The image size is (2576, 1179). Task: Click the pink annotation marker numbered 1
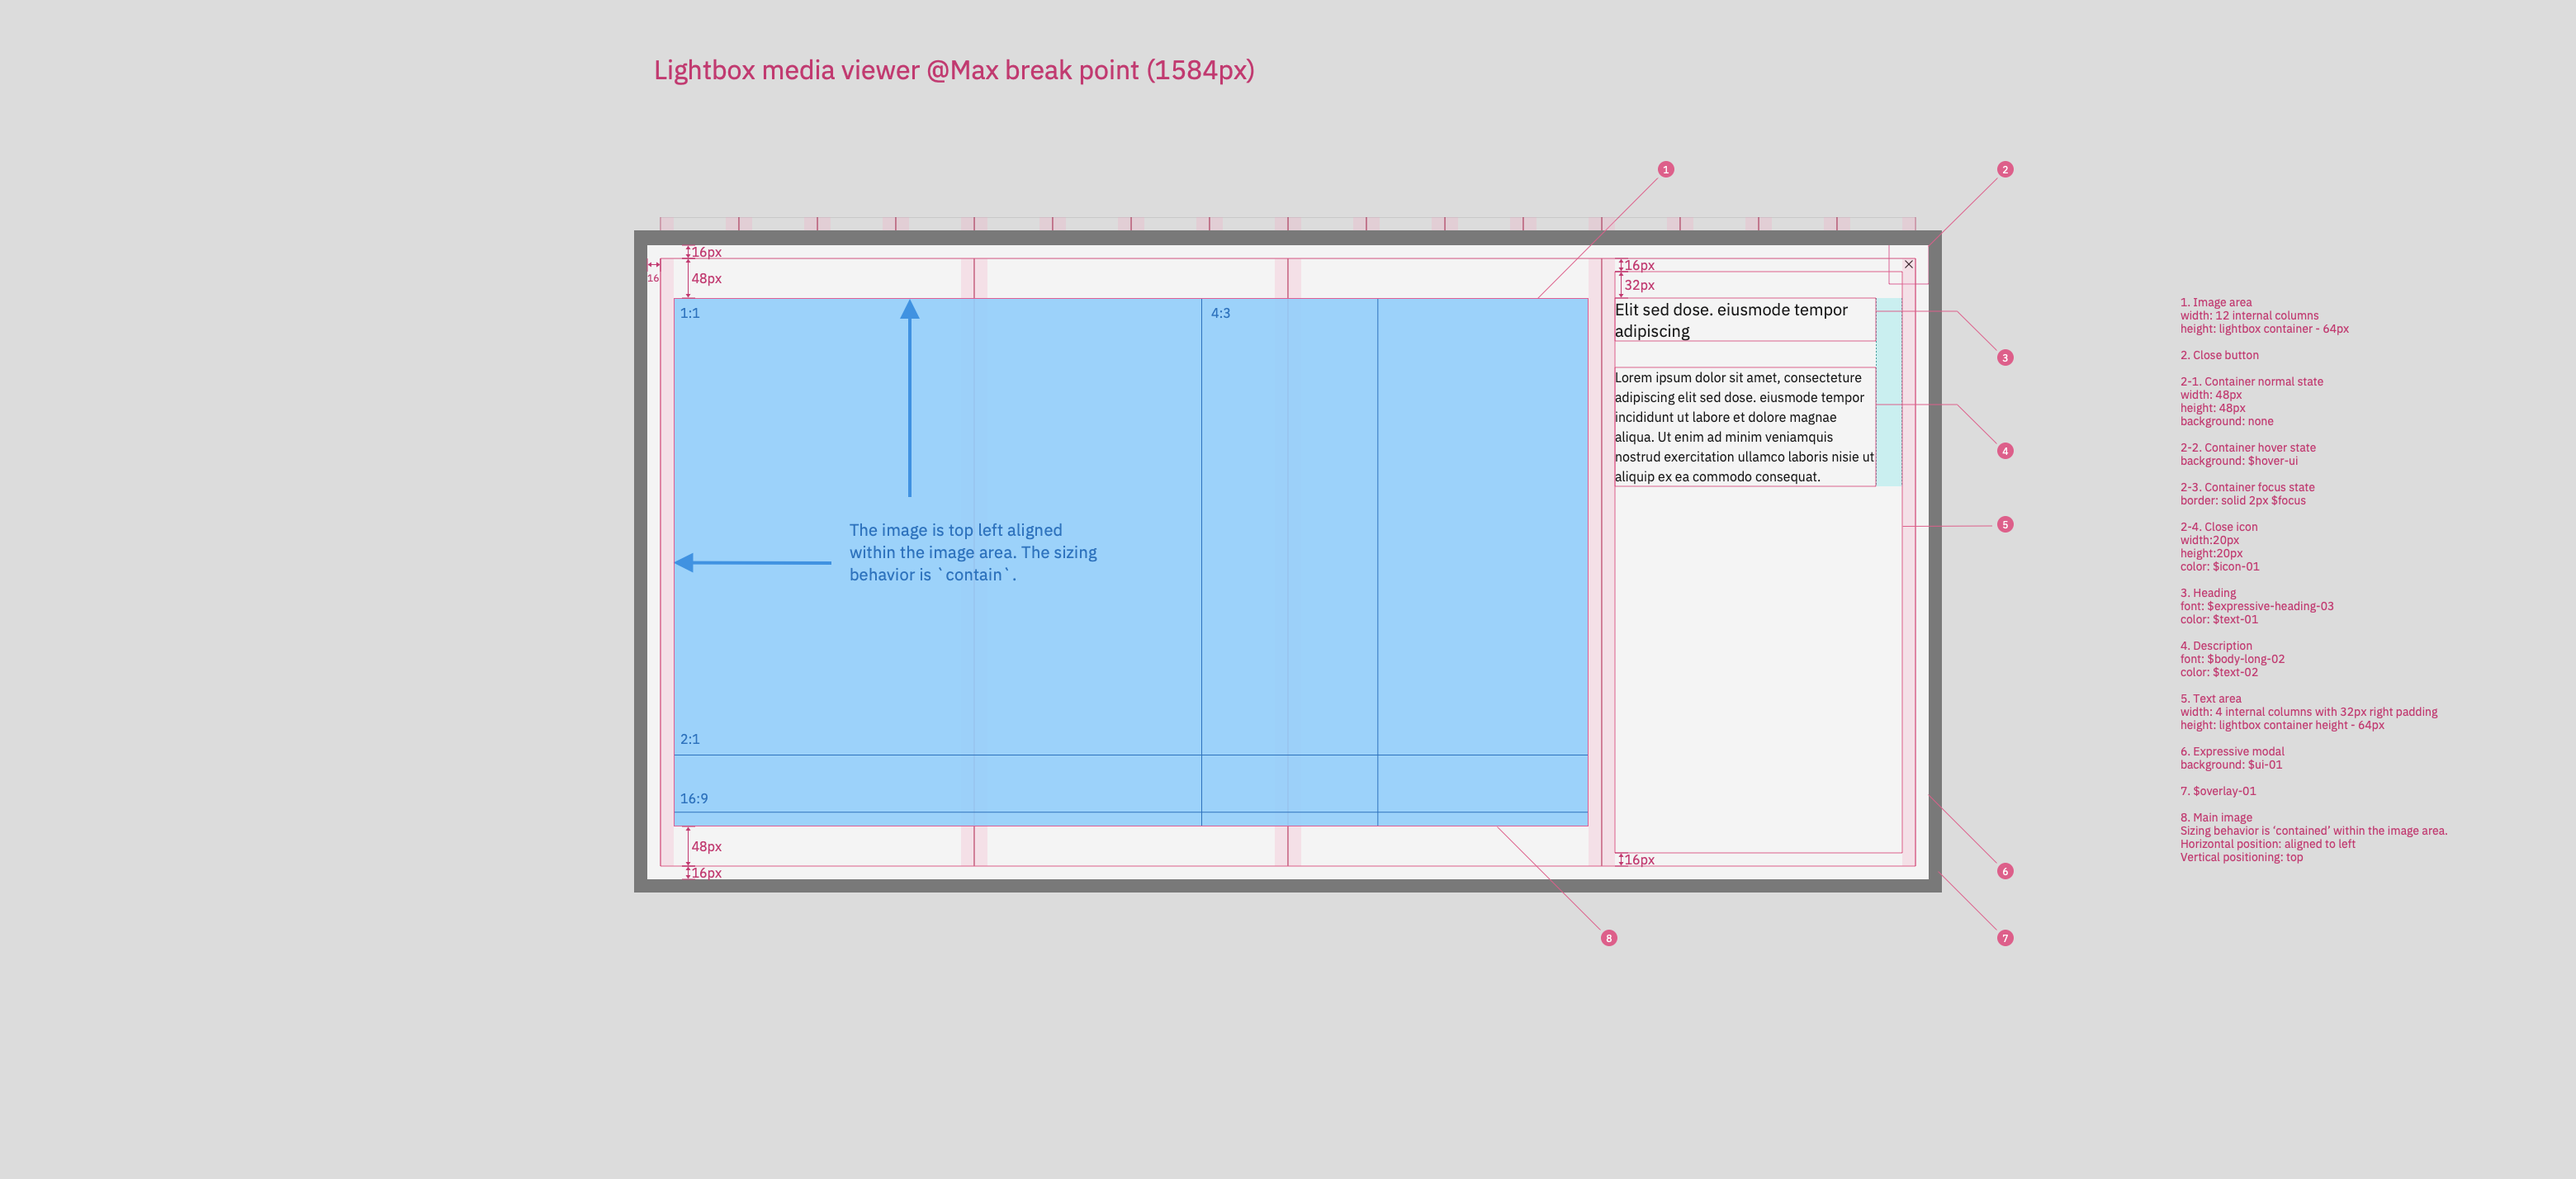pos(1665,169)
